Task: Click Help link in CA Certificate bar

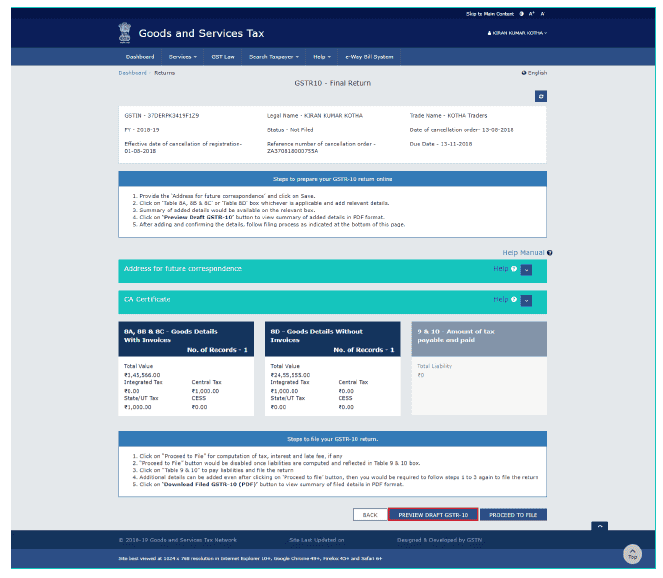Action: point(501,299)
